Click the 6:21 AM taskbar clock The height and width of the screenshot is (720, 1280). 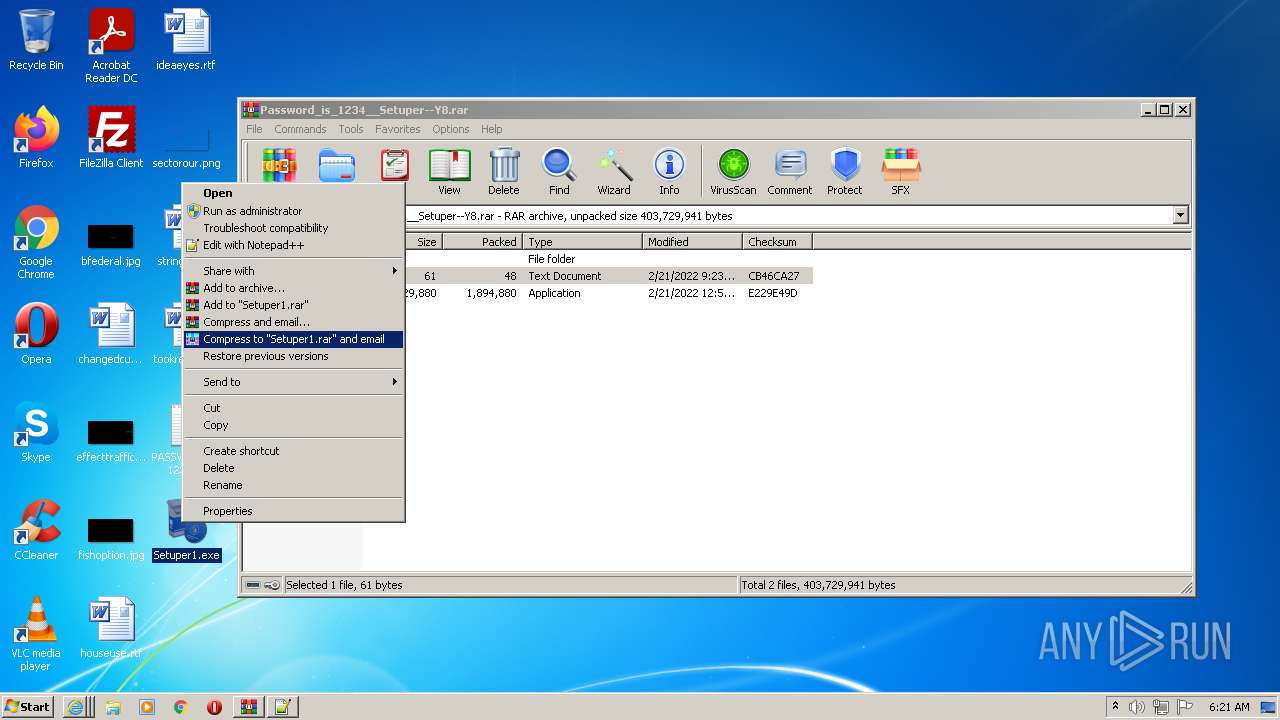pyautogui.click(x=1229, y=707)
